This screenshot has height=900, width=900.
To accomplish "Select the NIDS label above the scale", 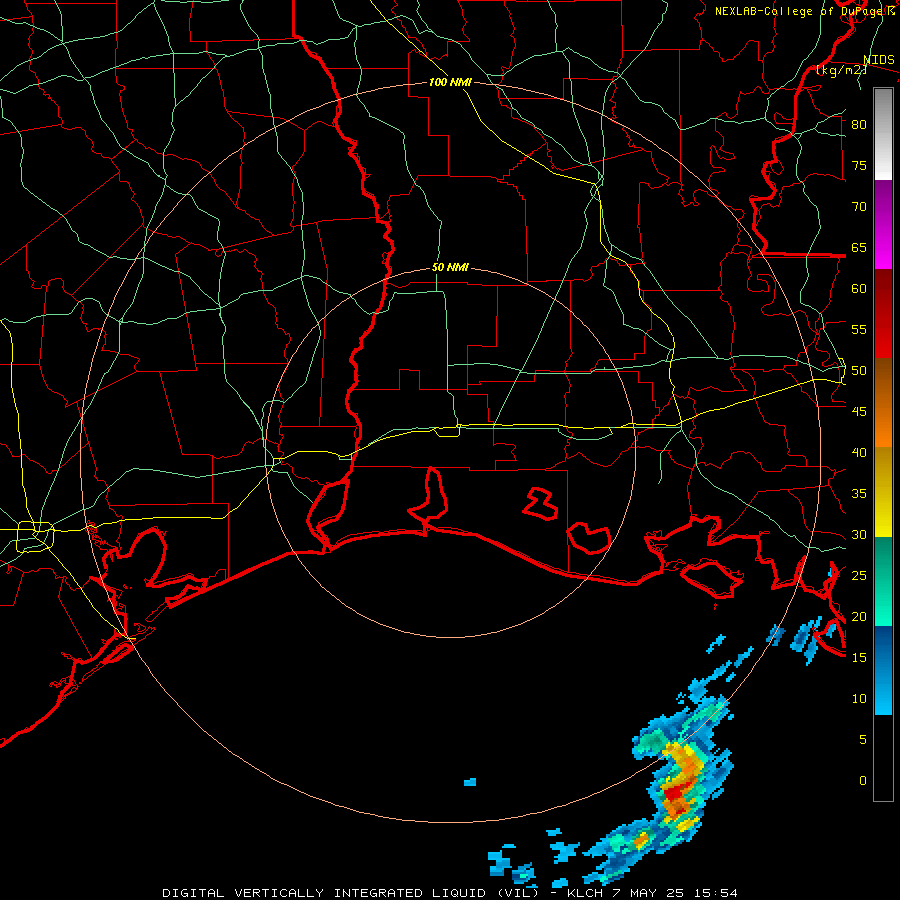I will [x=878, y=60].
